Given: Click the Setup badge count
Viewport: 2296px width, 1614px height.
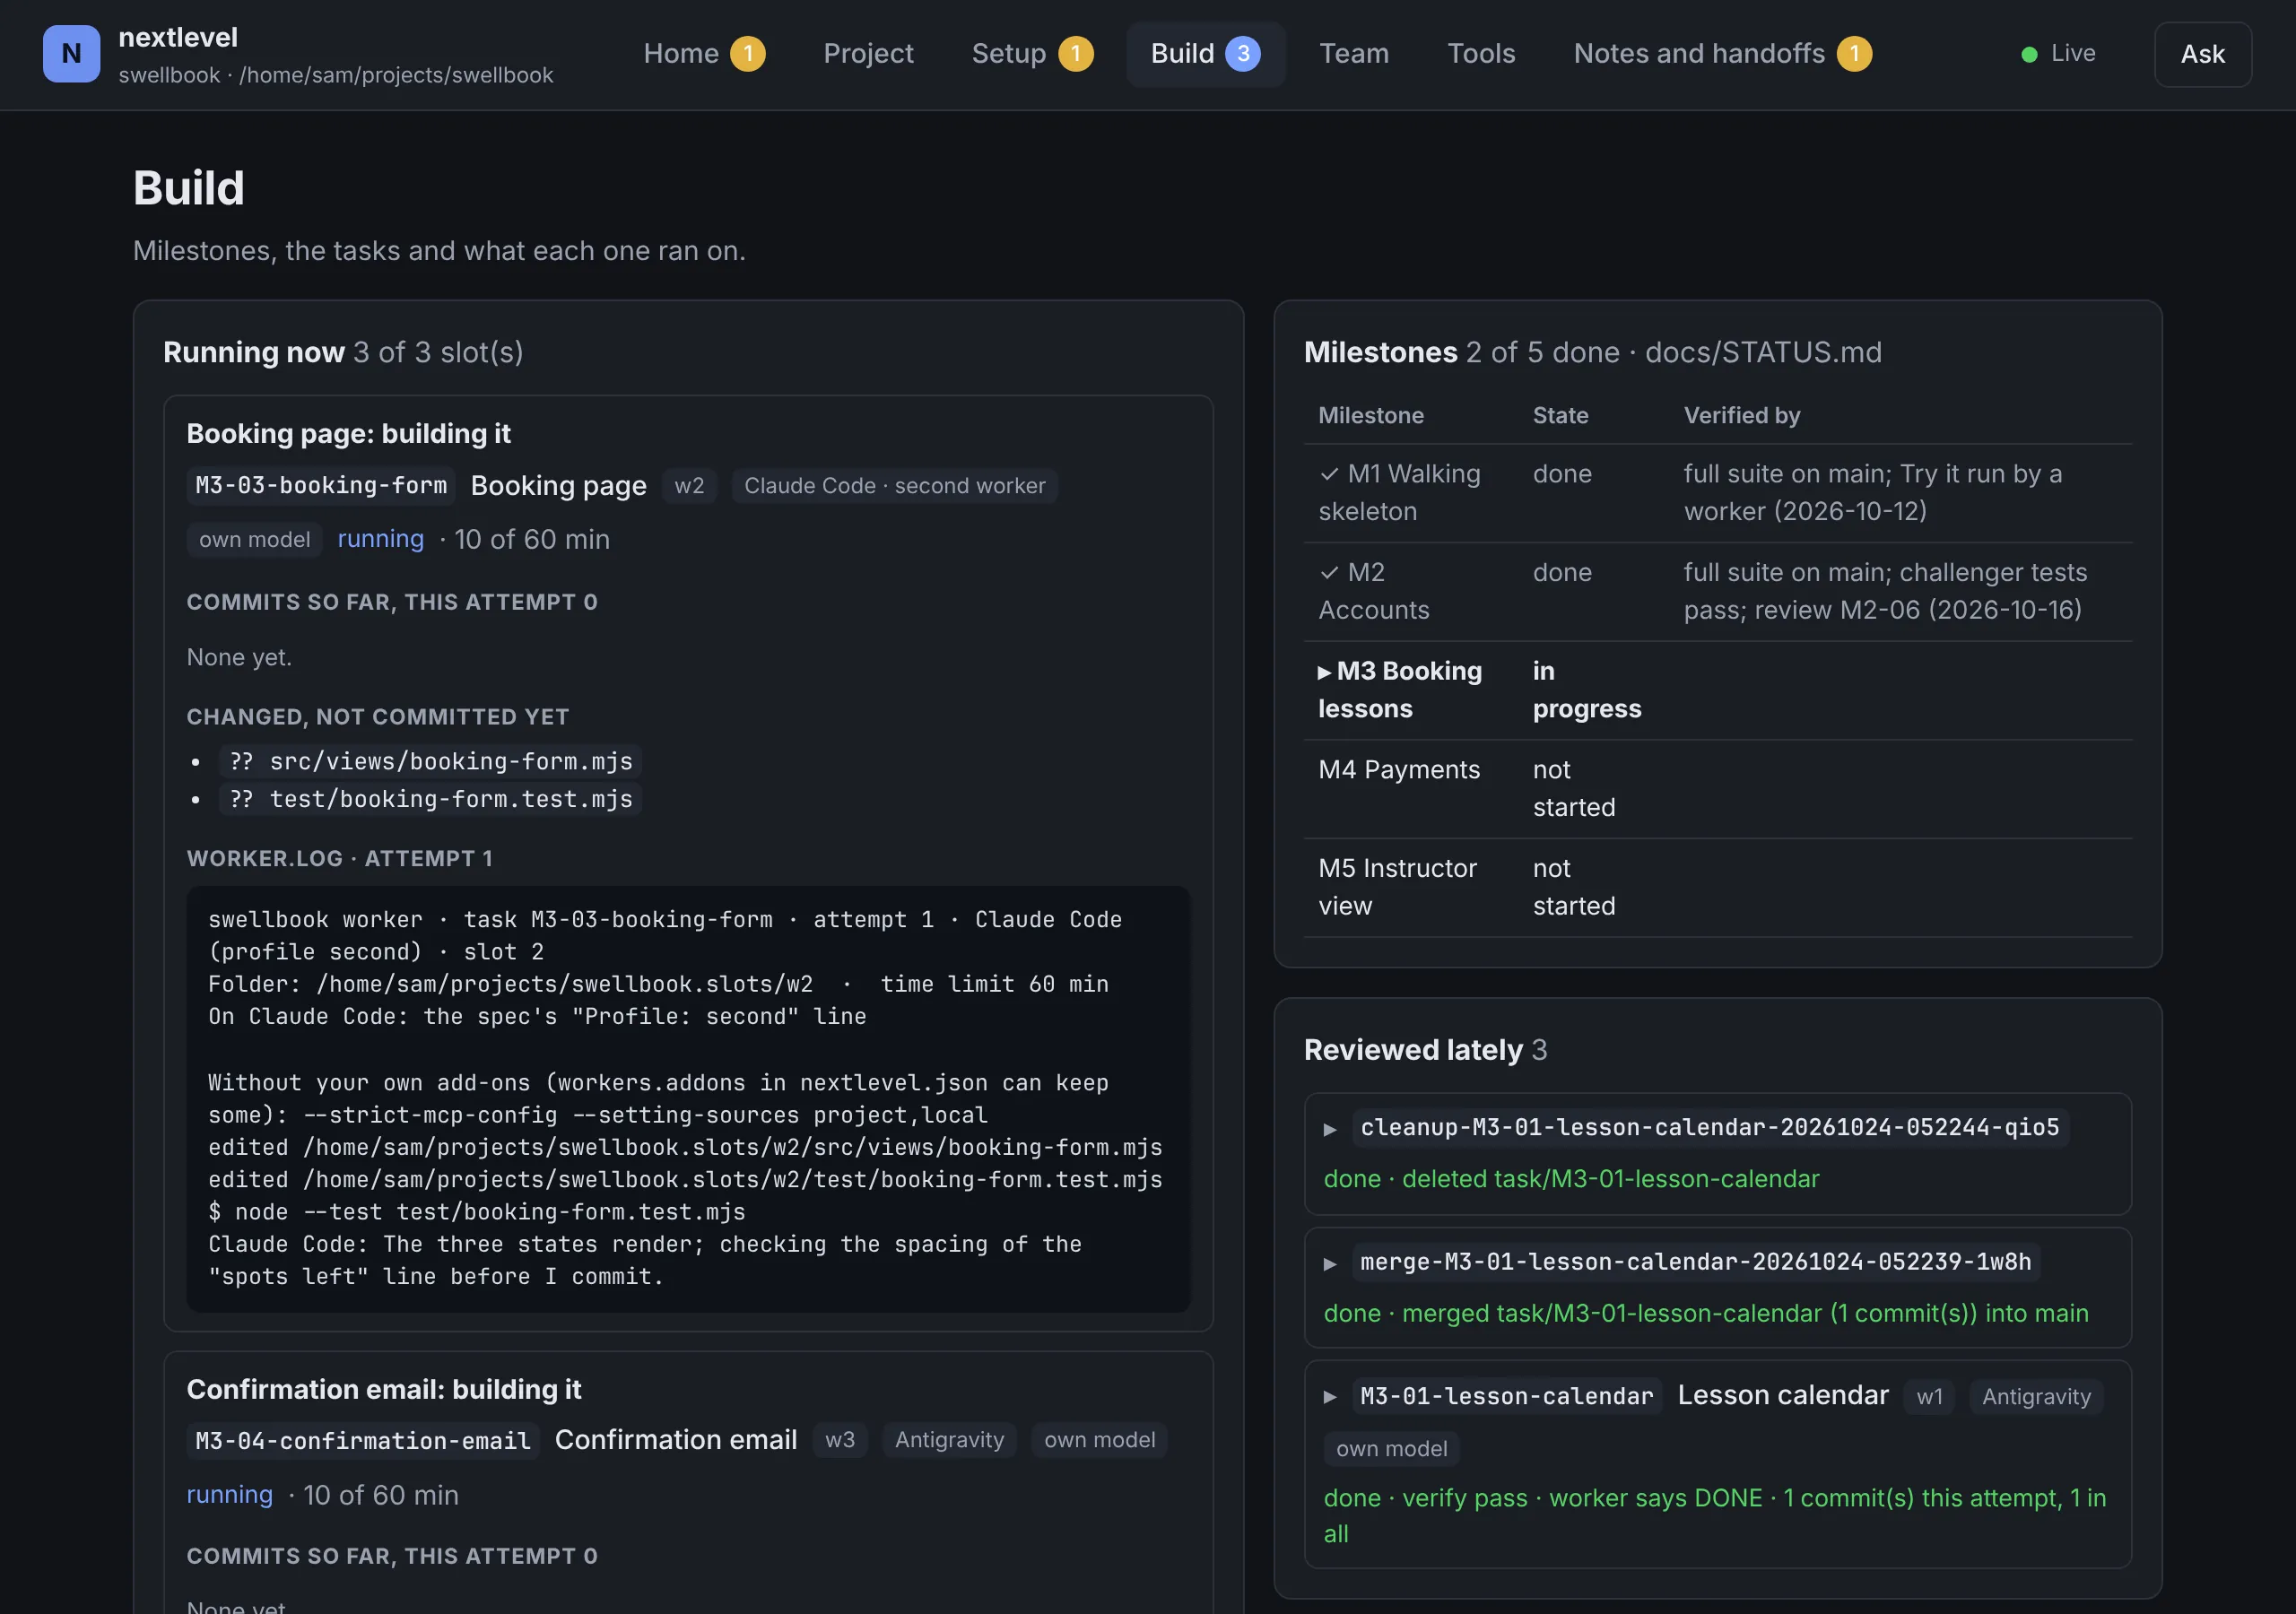Looking at the screenshot, I should [1075, 54].
